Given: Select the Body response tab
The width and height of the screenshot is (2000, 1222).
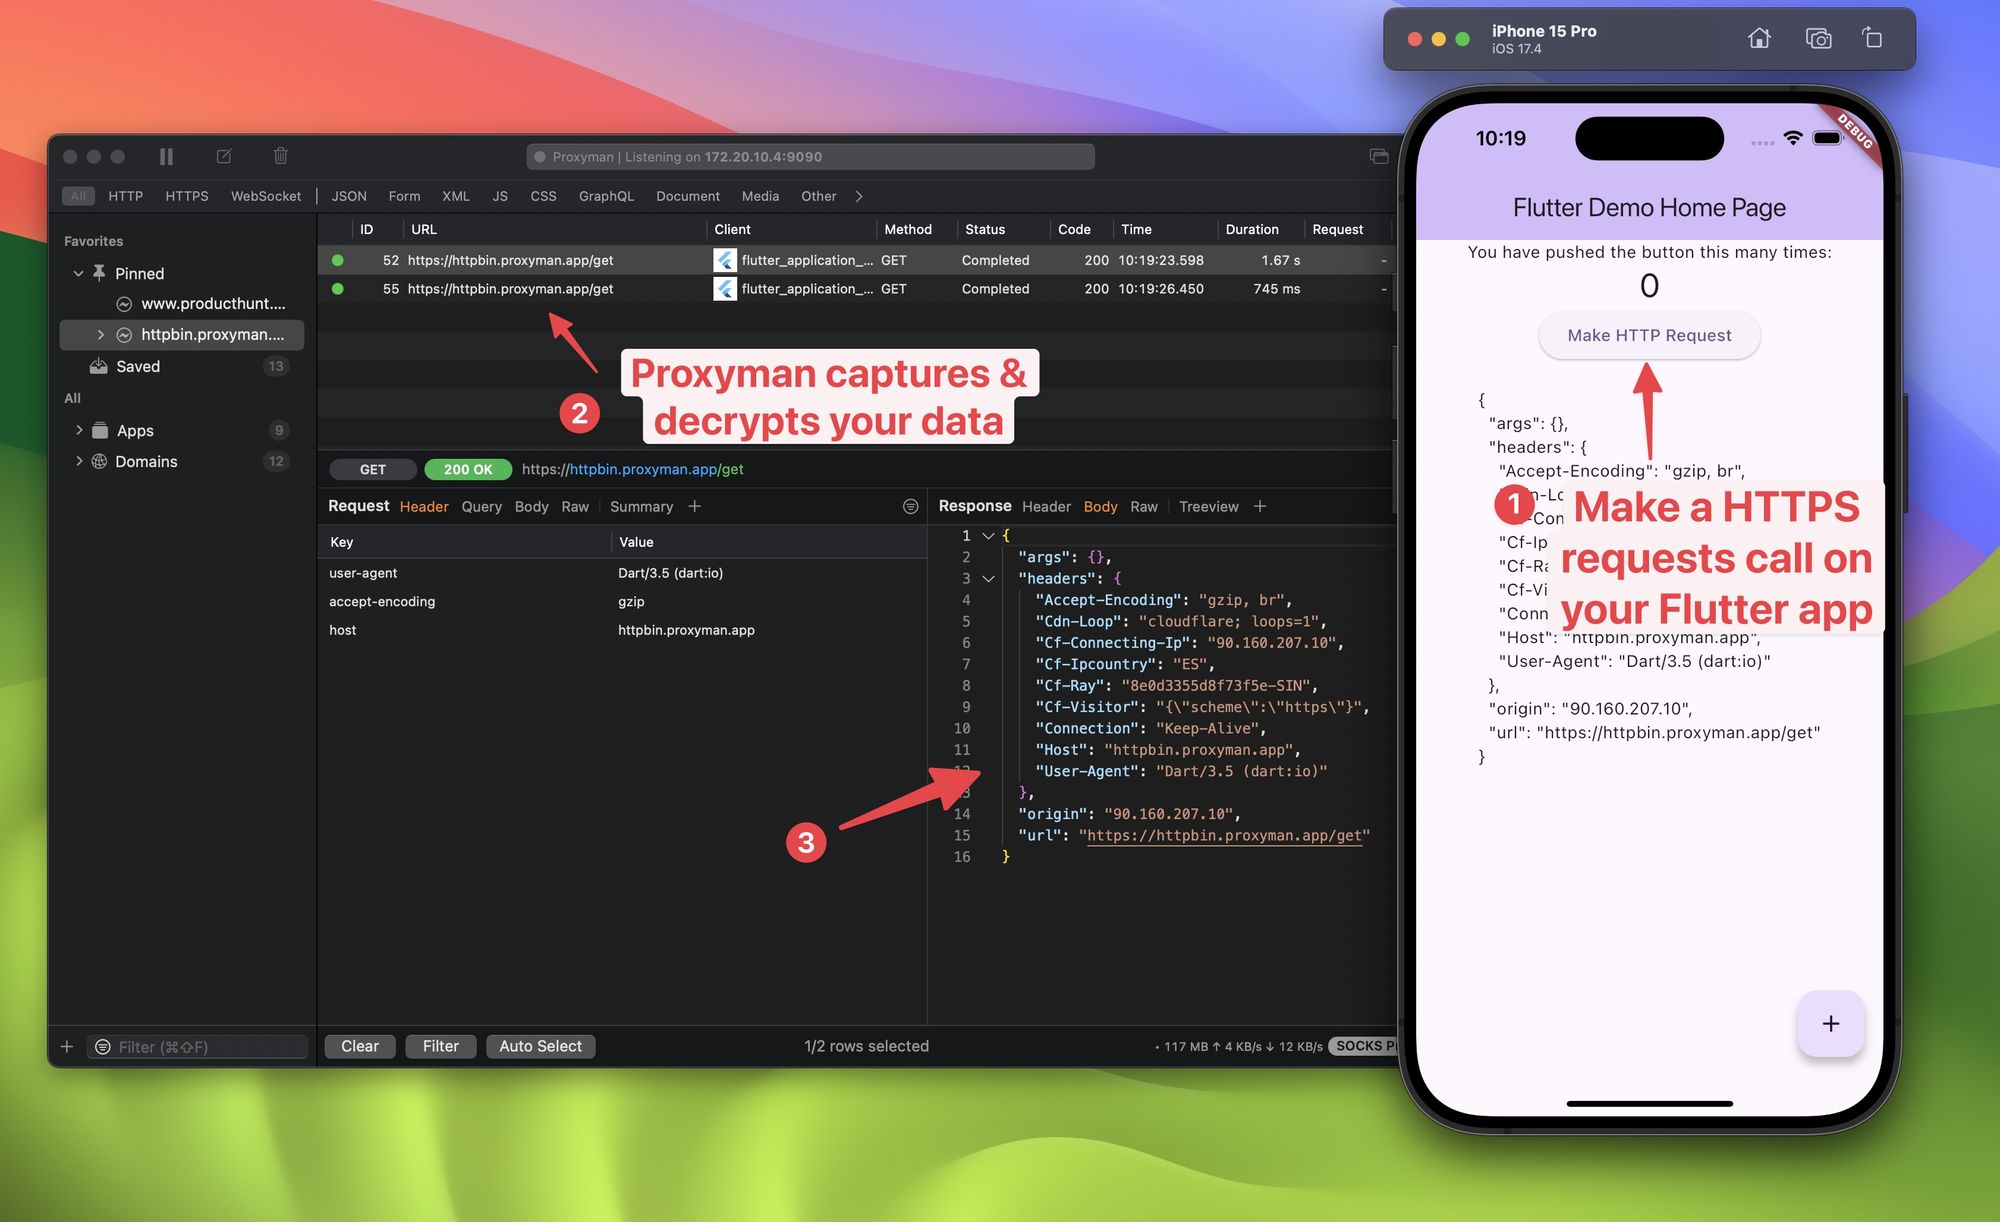Looking at the screenshot, I should tap(1101, 505).
